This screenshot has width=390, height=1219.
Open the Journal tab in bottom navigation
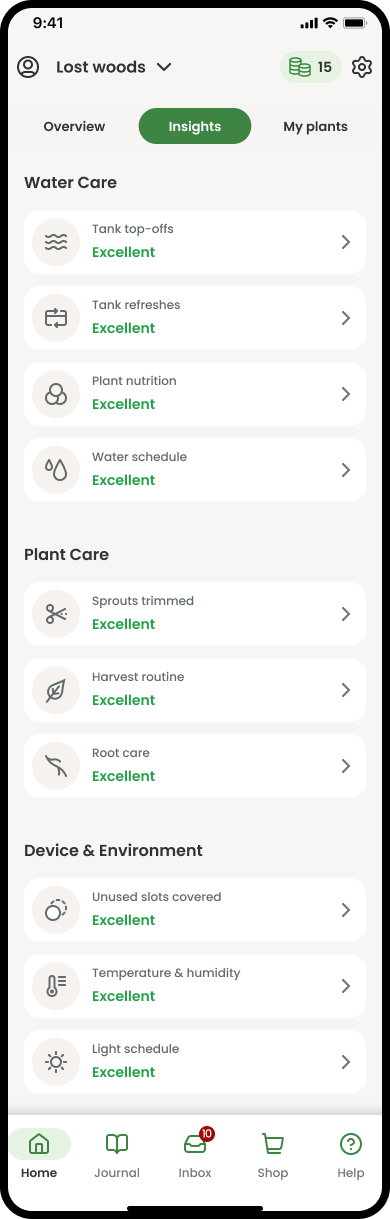(x=117, y=1154)
